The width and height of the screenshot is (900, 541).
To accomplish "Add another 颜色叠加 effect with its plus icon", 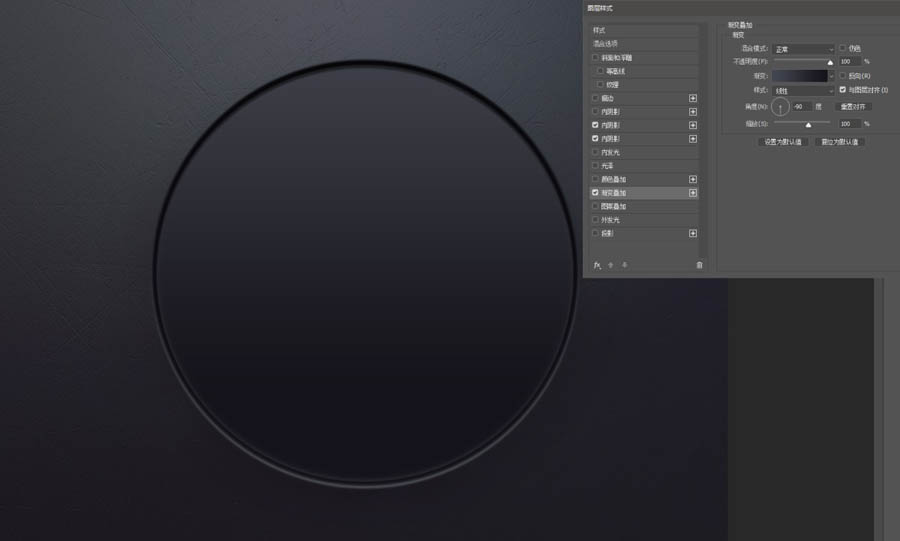I will click(x=693, y=179).
